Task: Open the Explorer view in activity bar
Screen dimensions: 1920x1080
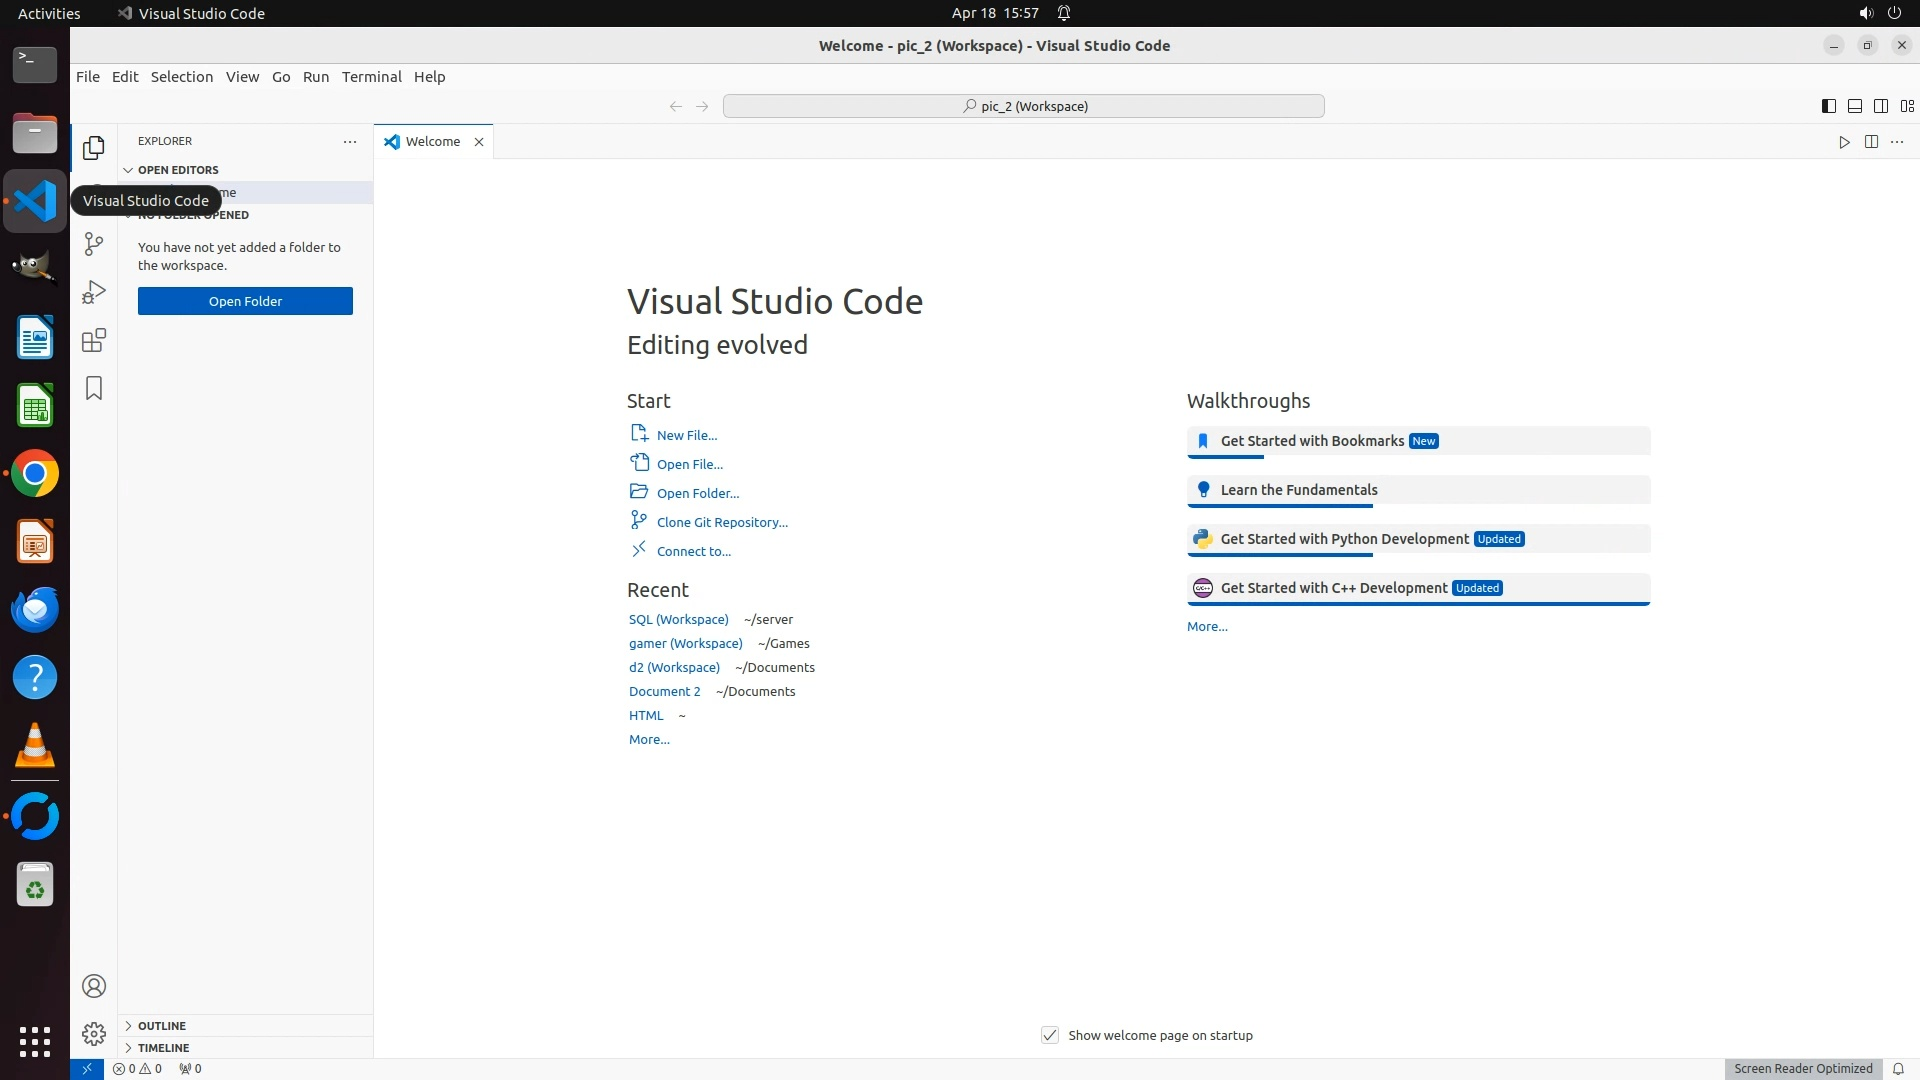Action: 94,148
